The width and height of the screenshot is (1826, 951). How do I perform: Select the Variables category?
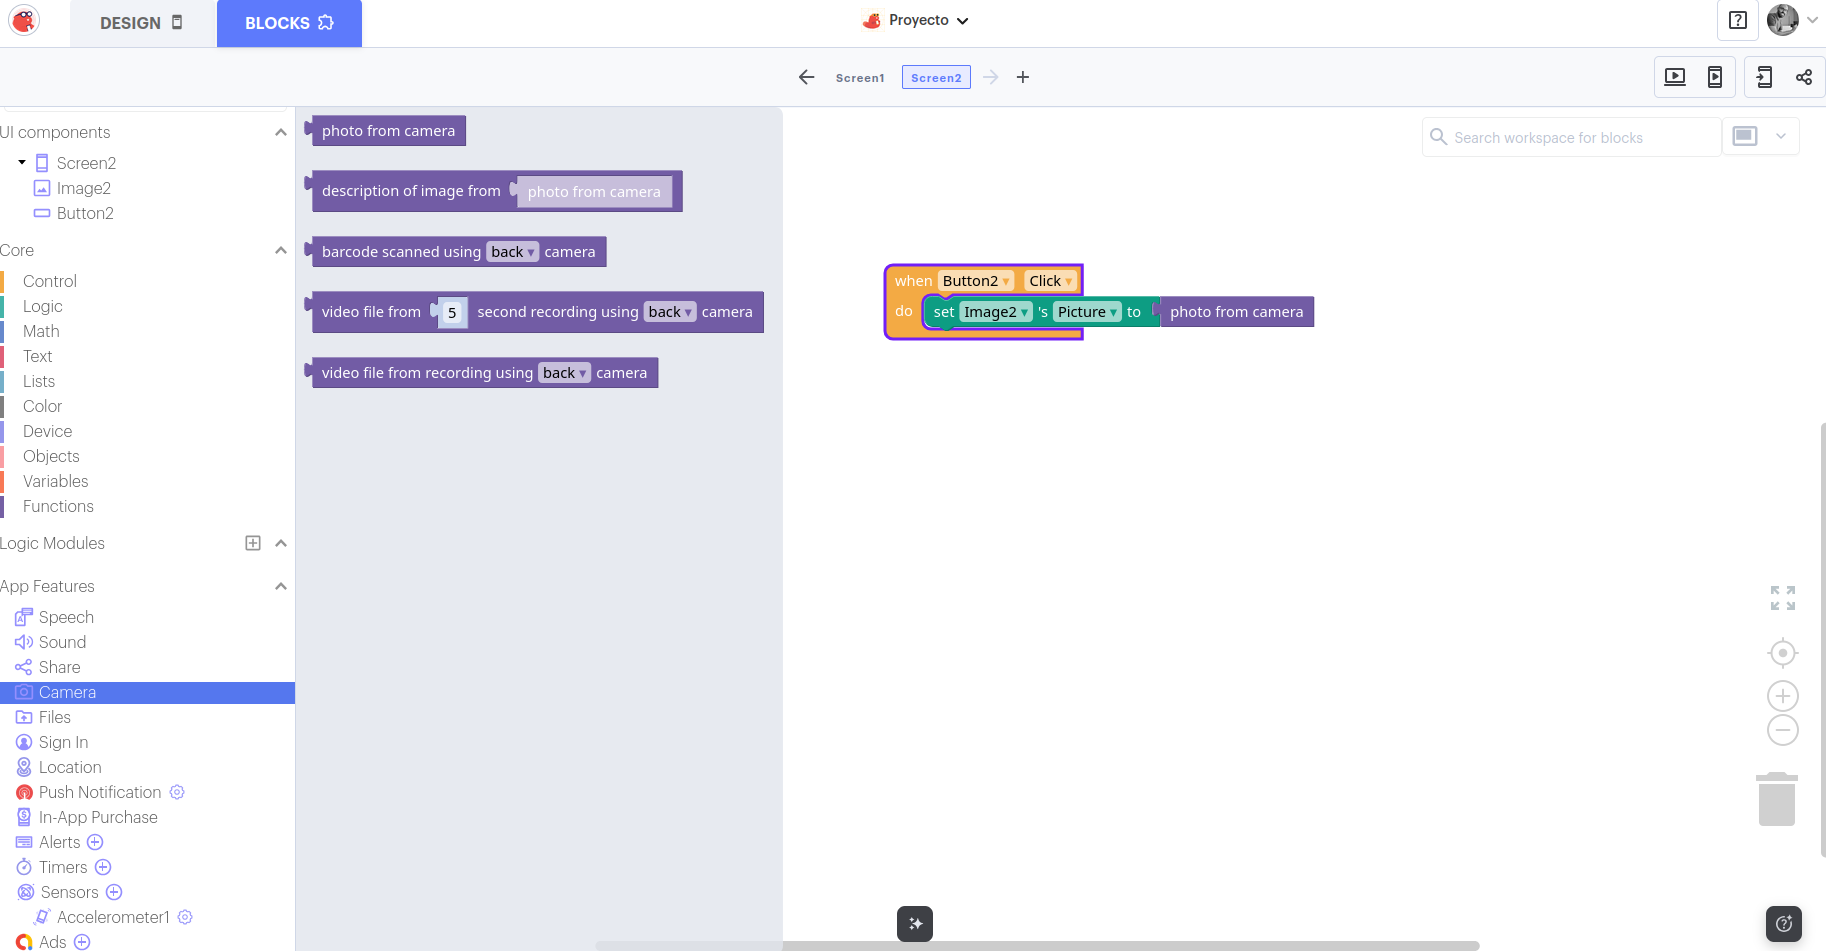pos(56,481)
